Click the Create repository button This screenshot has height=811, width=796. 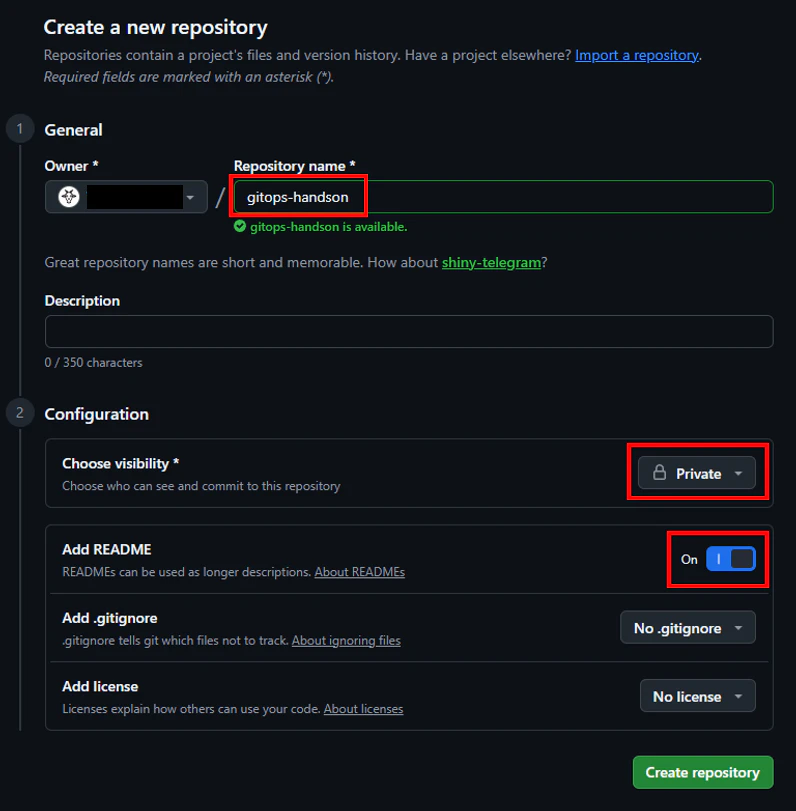point(703,772)
